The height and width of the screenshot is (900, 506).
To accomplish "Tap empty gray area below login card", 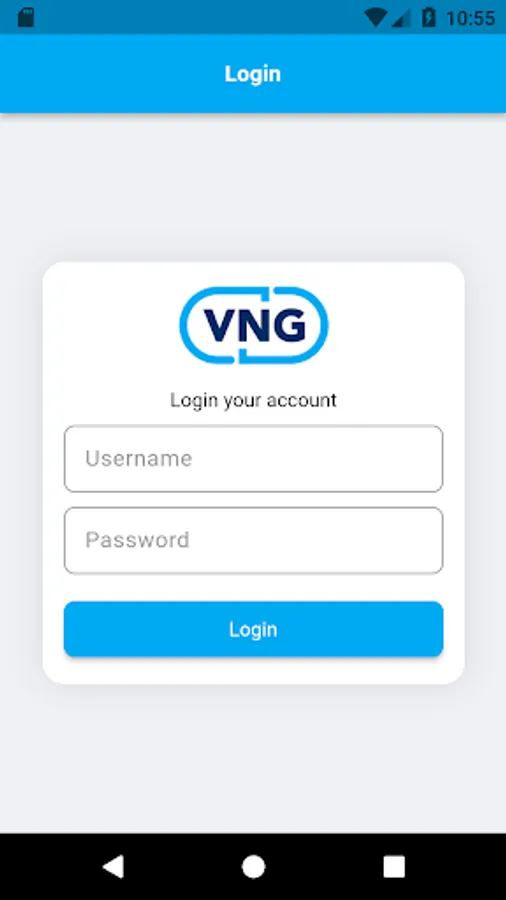I will pos(253,758).
